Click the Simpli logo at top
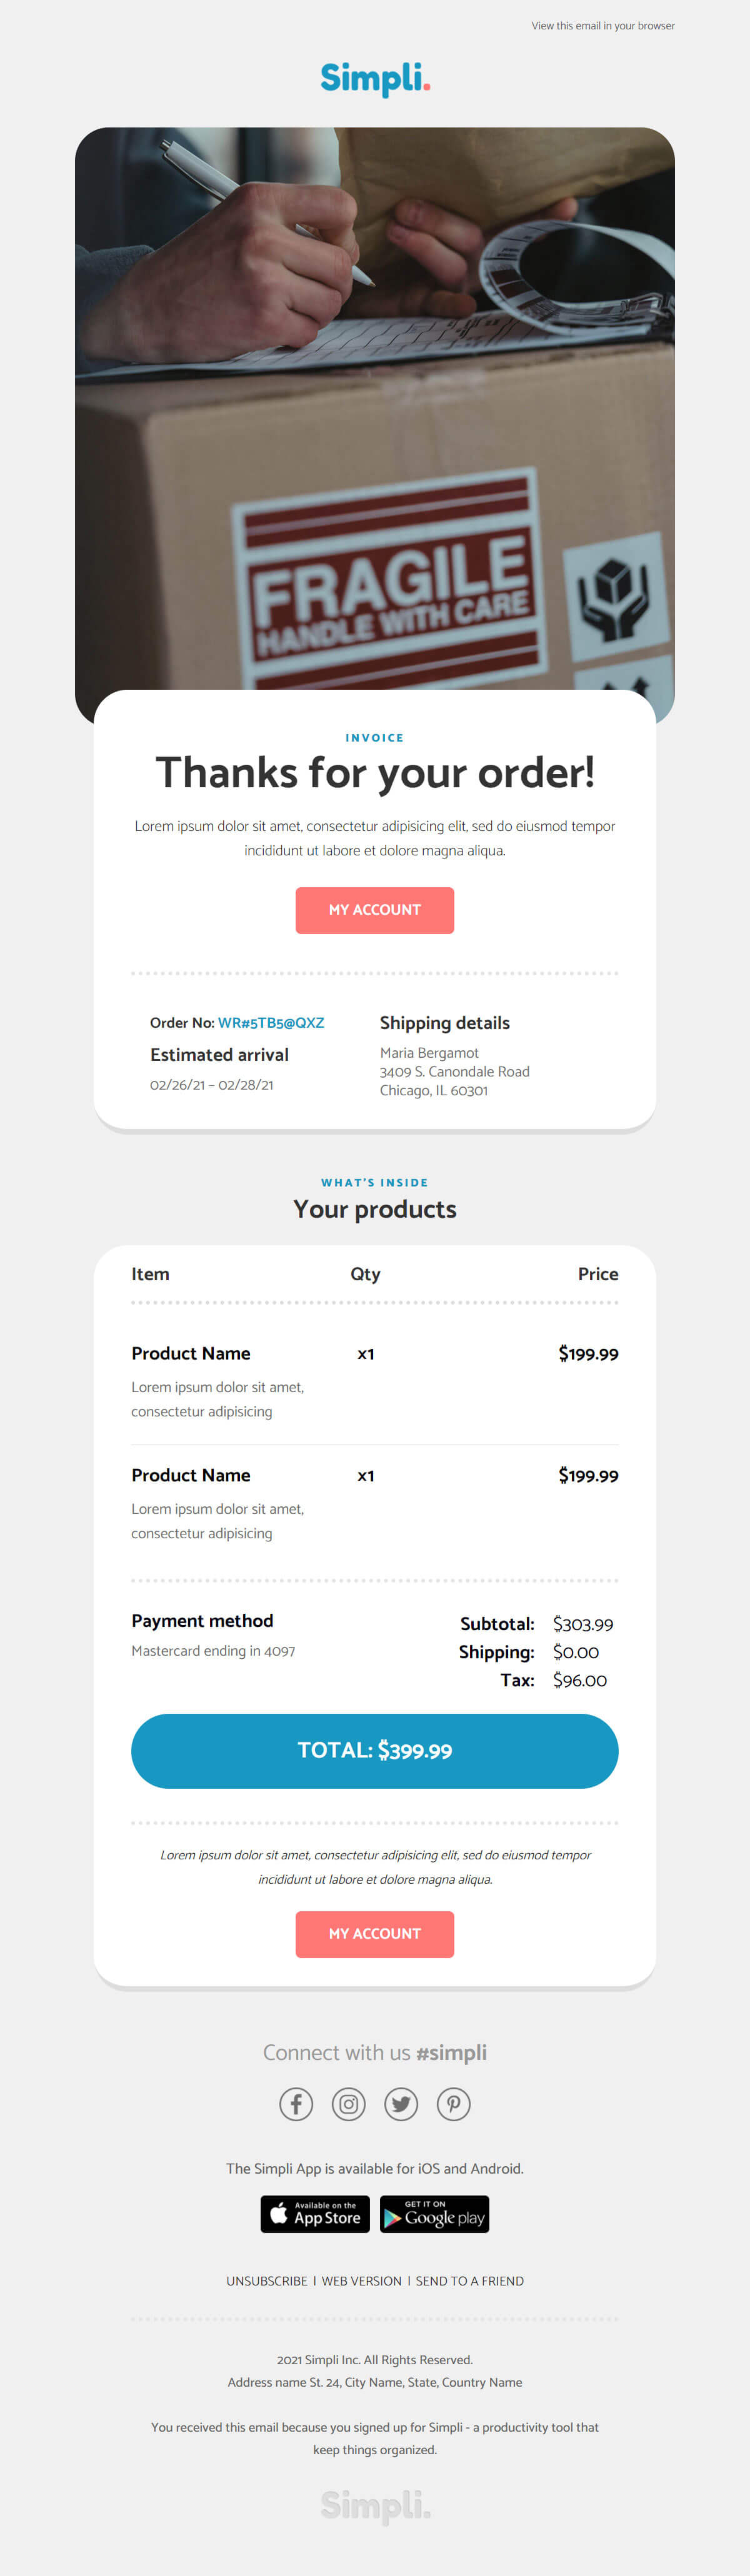The height and width of the screenshot is (2576, 750). (x=375, y=79)
